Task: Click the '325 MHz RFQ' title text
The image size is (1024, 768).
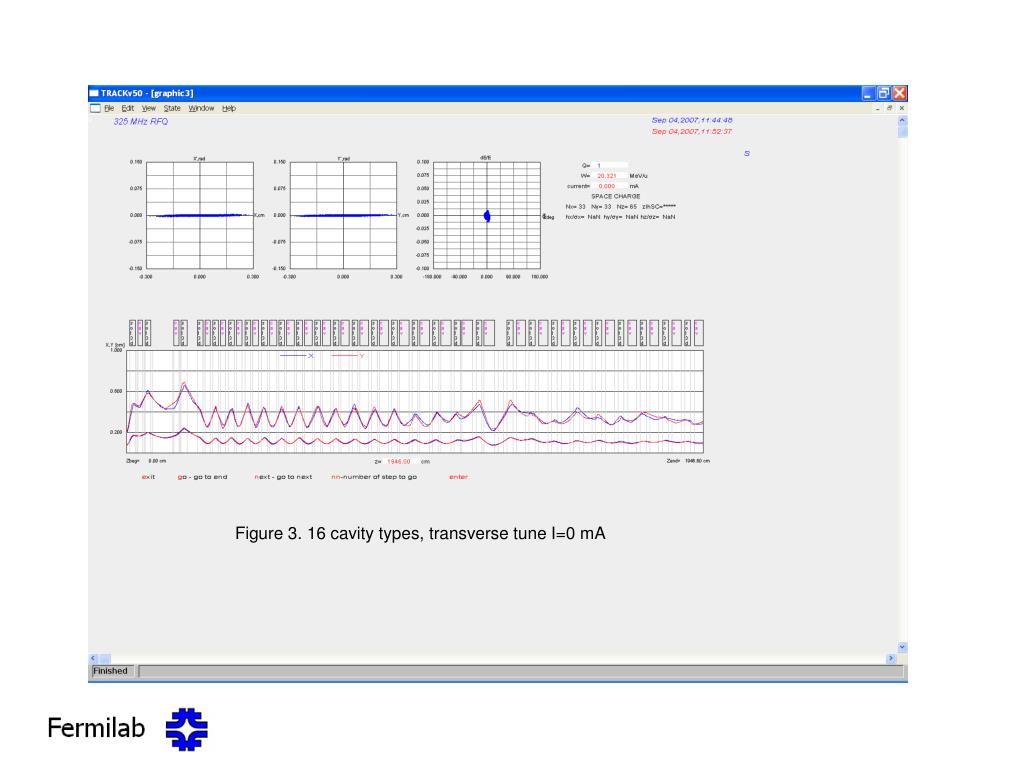Action: tap(140, 121)
